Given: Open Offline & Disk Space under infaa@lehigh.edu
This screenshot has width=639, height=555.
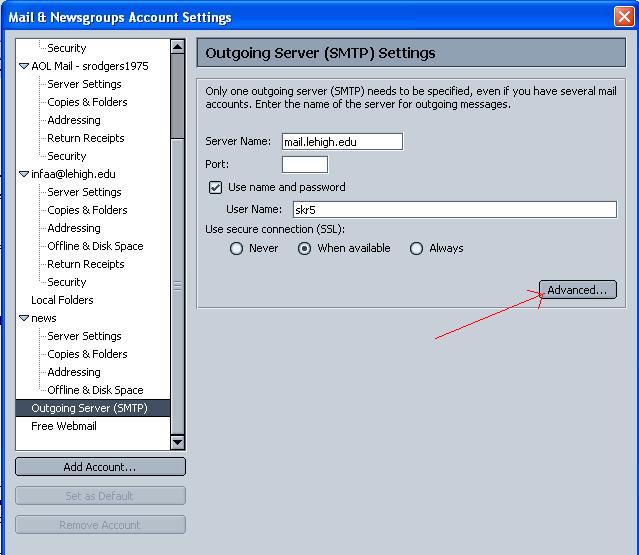Looking at the screenshot, I should pos(95,246).
